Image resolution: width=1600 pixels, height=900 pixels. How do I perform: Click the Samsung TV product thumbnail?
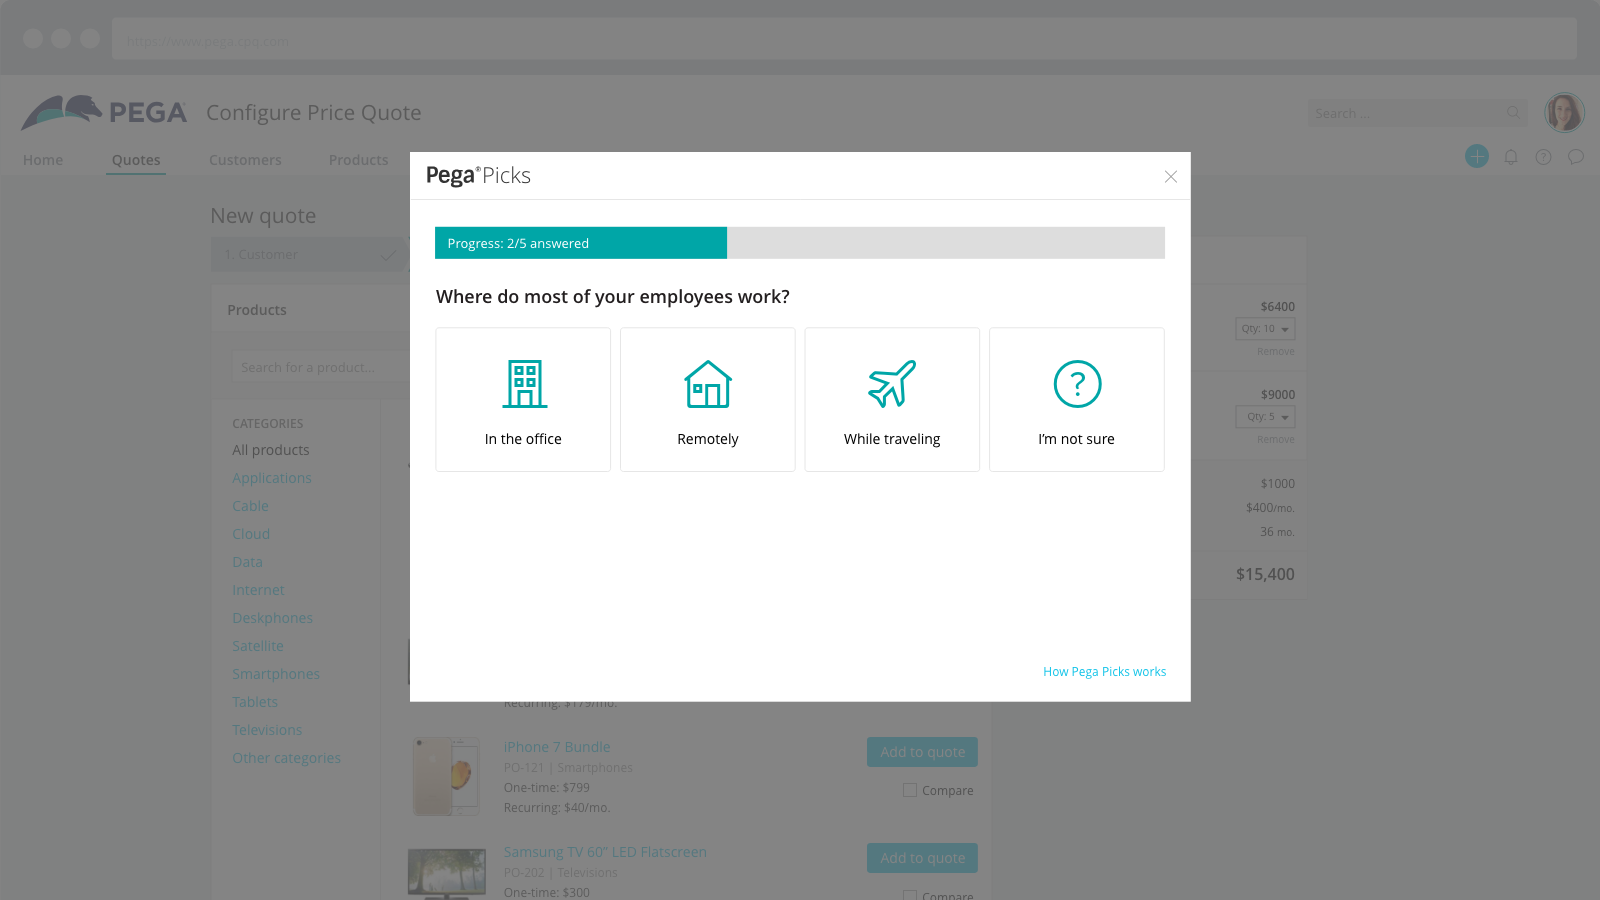pyautogui.click(x=447, y=873)
